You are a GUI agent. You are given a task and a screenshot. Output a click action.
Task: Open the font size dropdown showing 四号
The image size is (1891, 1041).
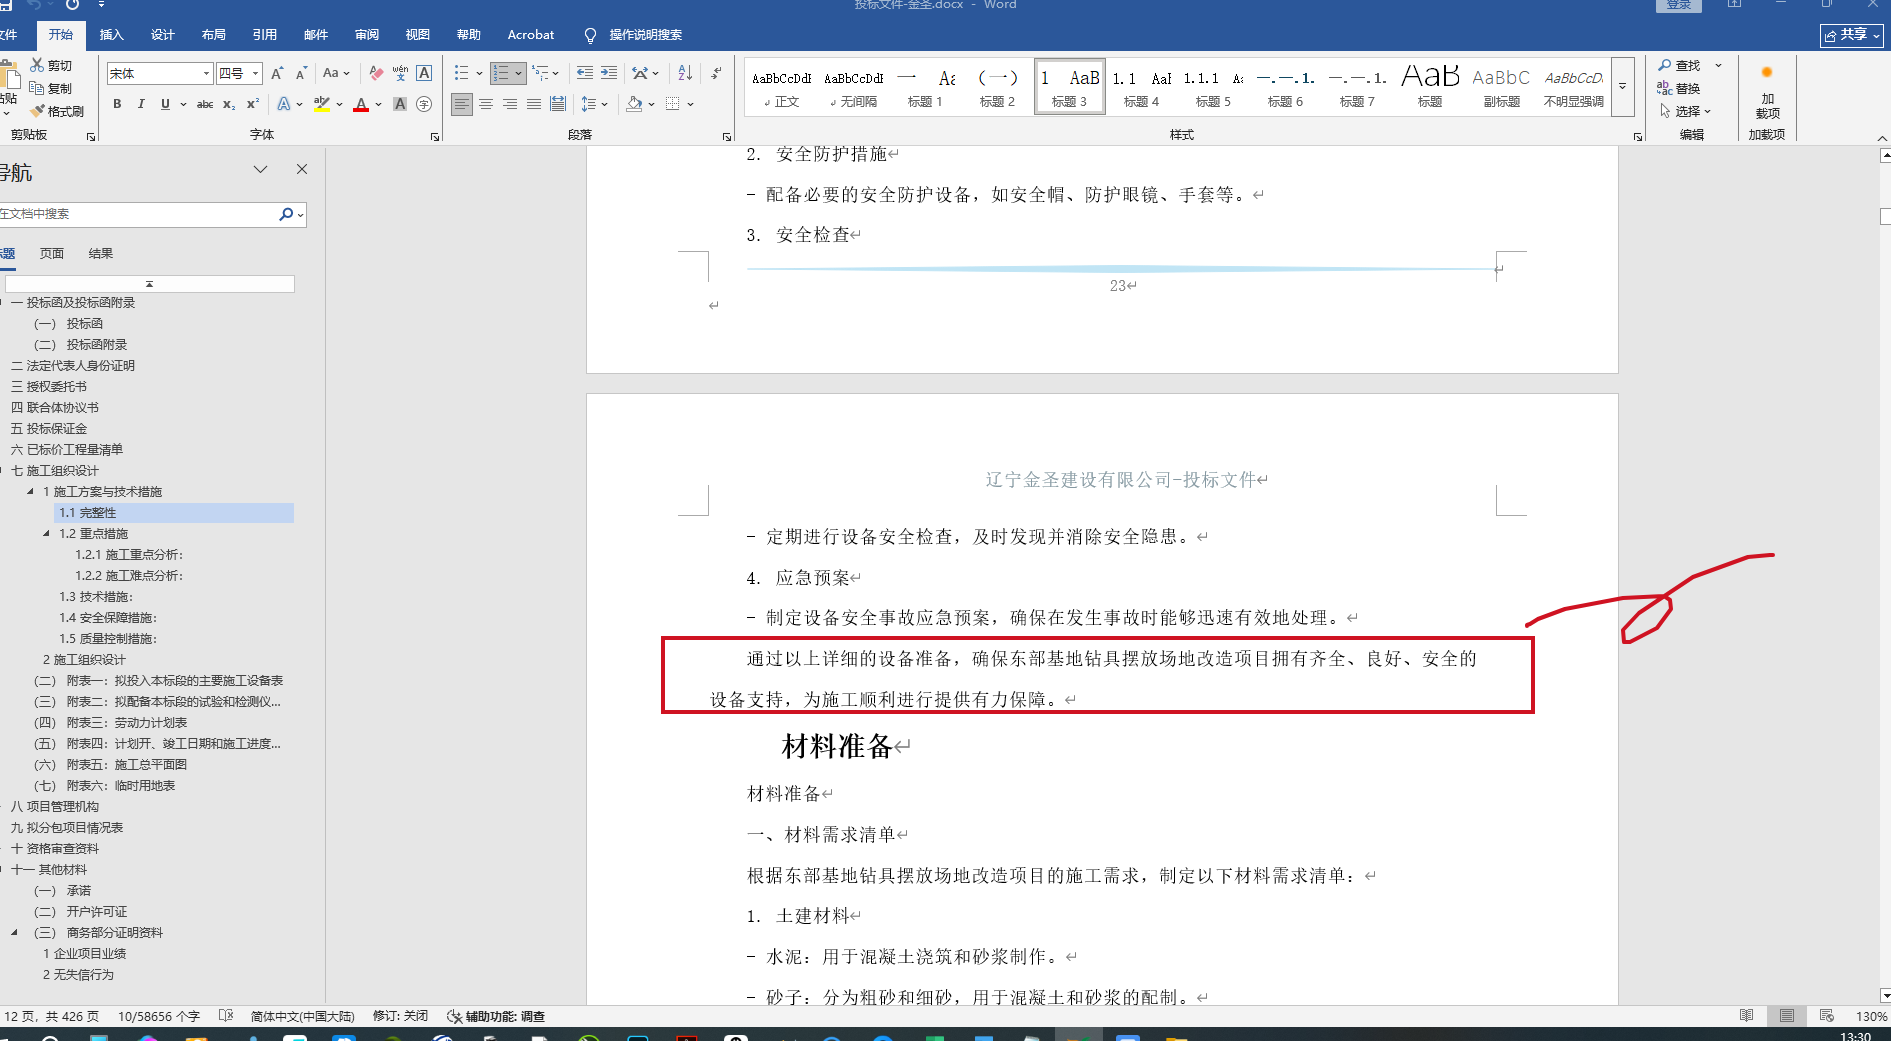(x=256, y=73)
